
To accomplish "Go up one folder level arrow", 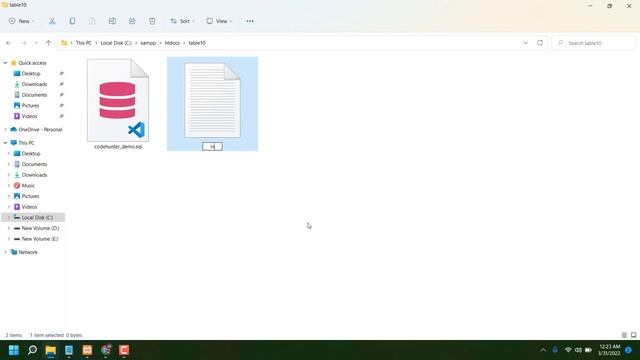I will [49, 43].
